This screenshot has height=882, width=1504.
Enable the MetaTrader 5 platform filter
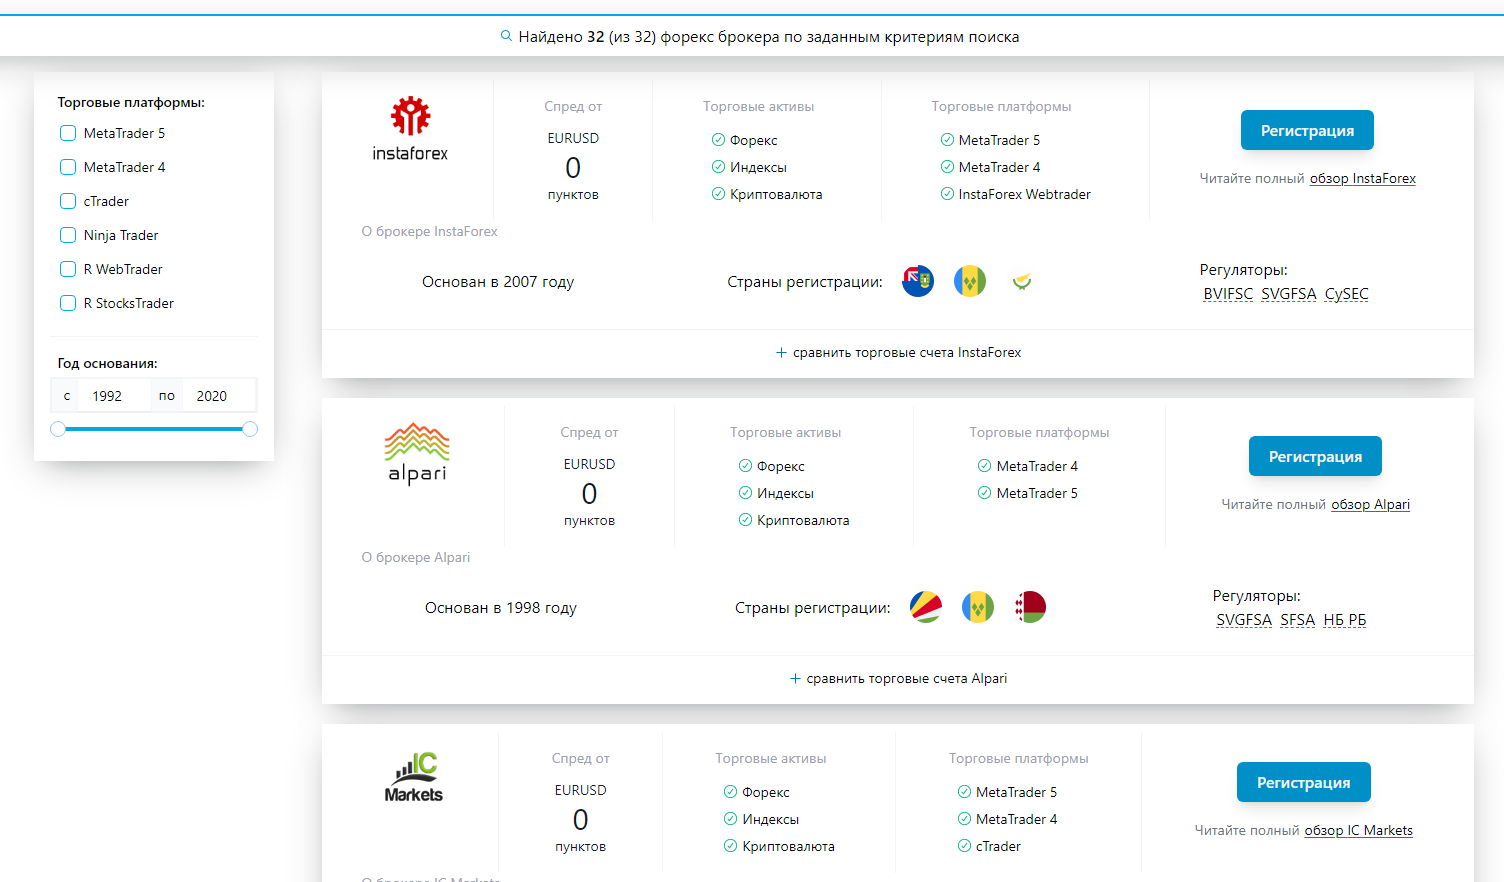68,133
